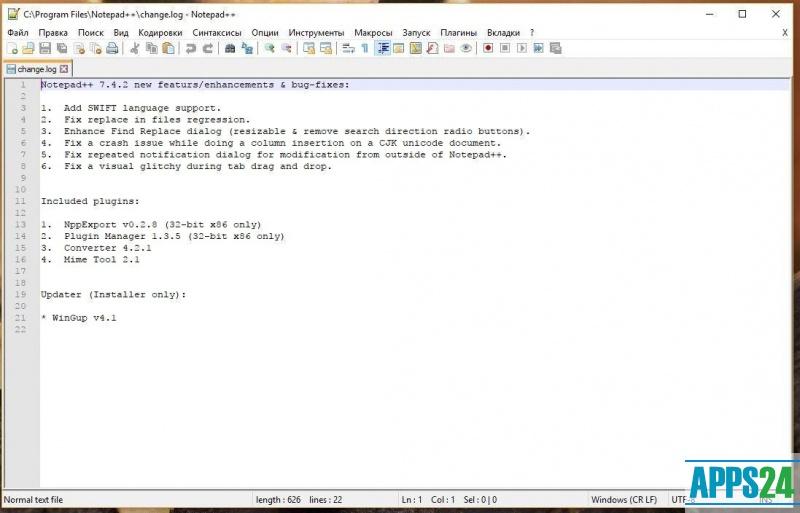The height and width of the screenshot is (513, 800).
Task: Click the 'Converter 4.2.1' line
Action: coord(96,248)
